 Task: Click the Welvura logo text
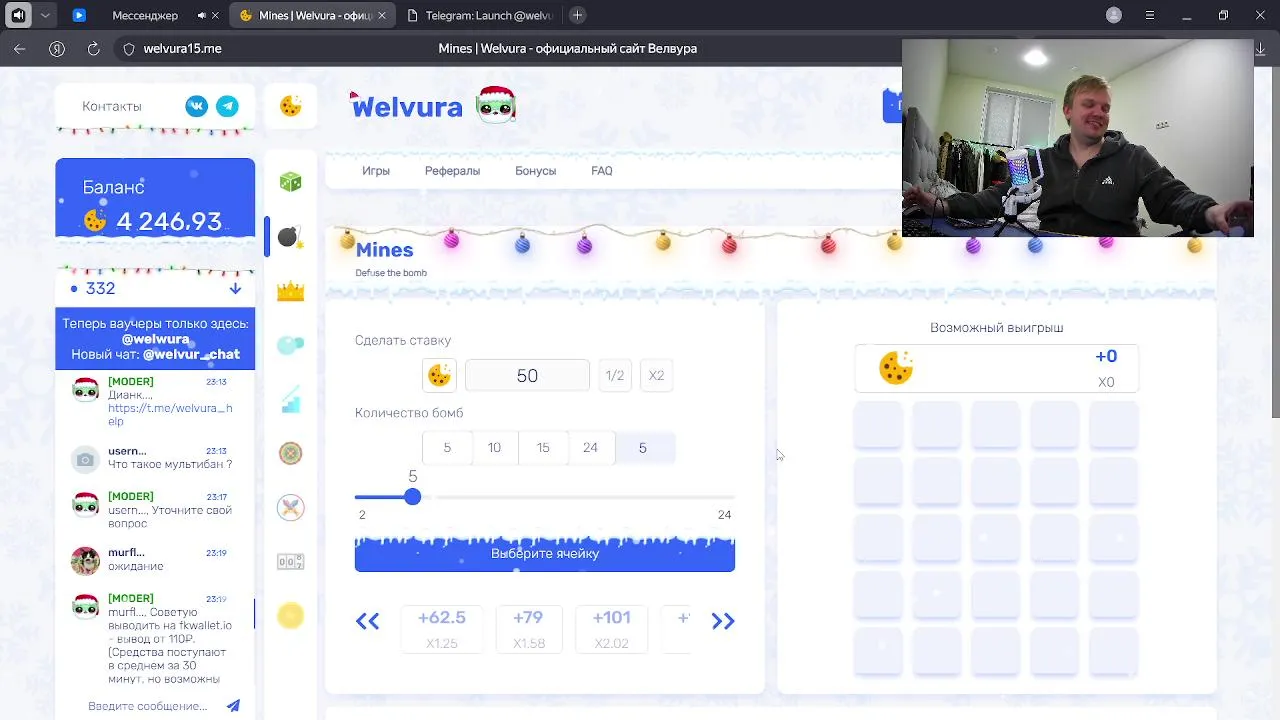click(407, 106)
